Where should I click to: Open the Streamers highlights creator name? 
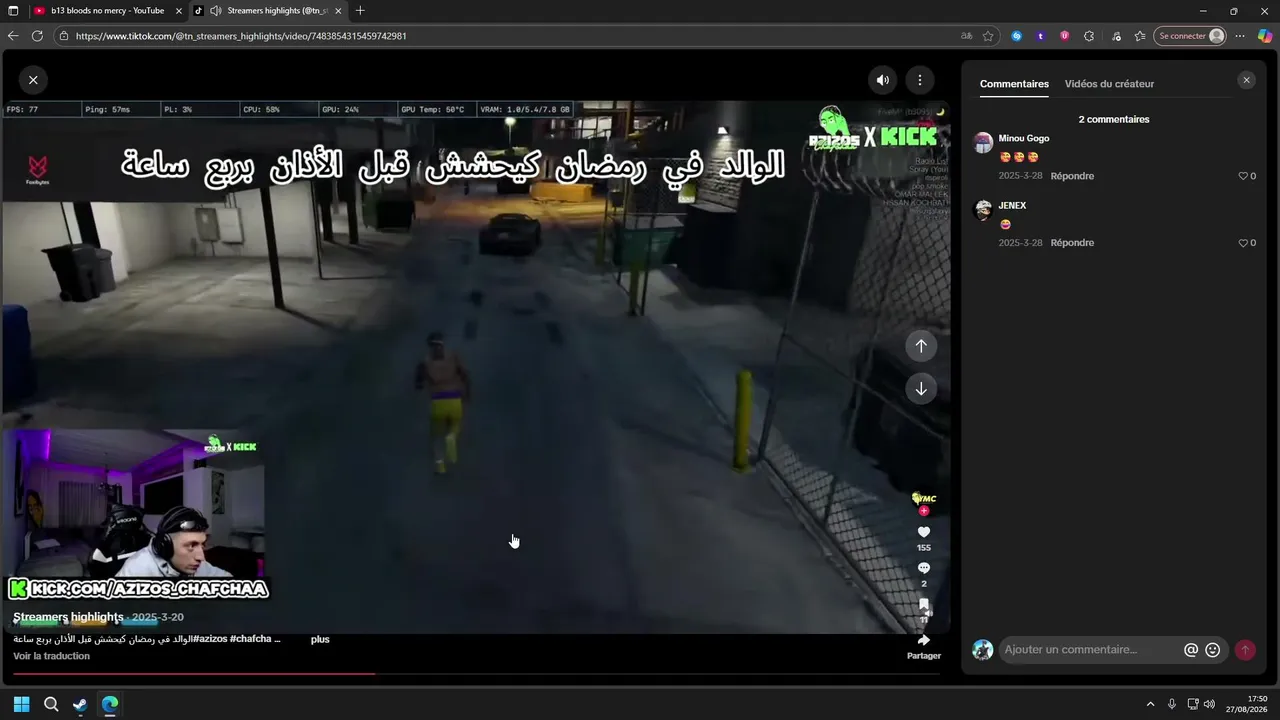pos(68,617)
